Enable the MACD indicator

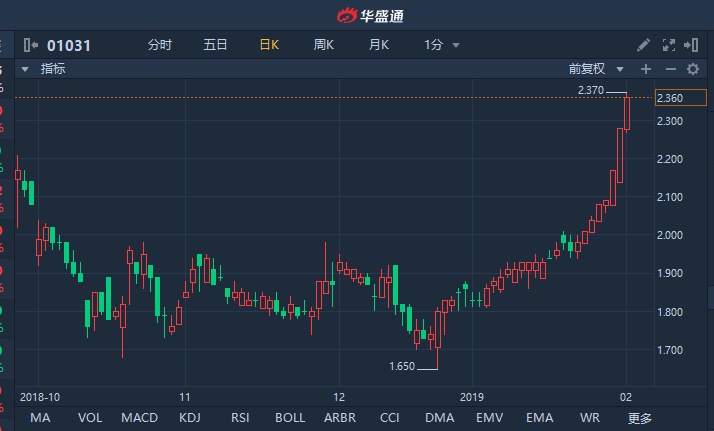tap(139, 418)
